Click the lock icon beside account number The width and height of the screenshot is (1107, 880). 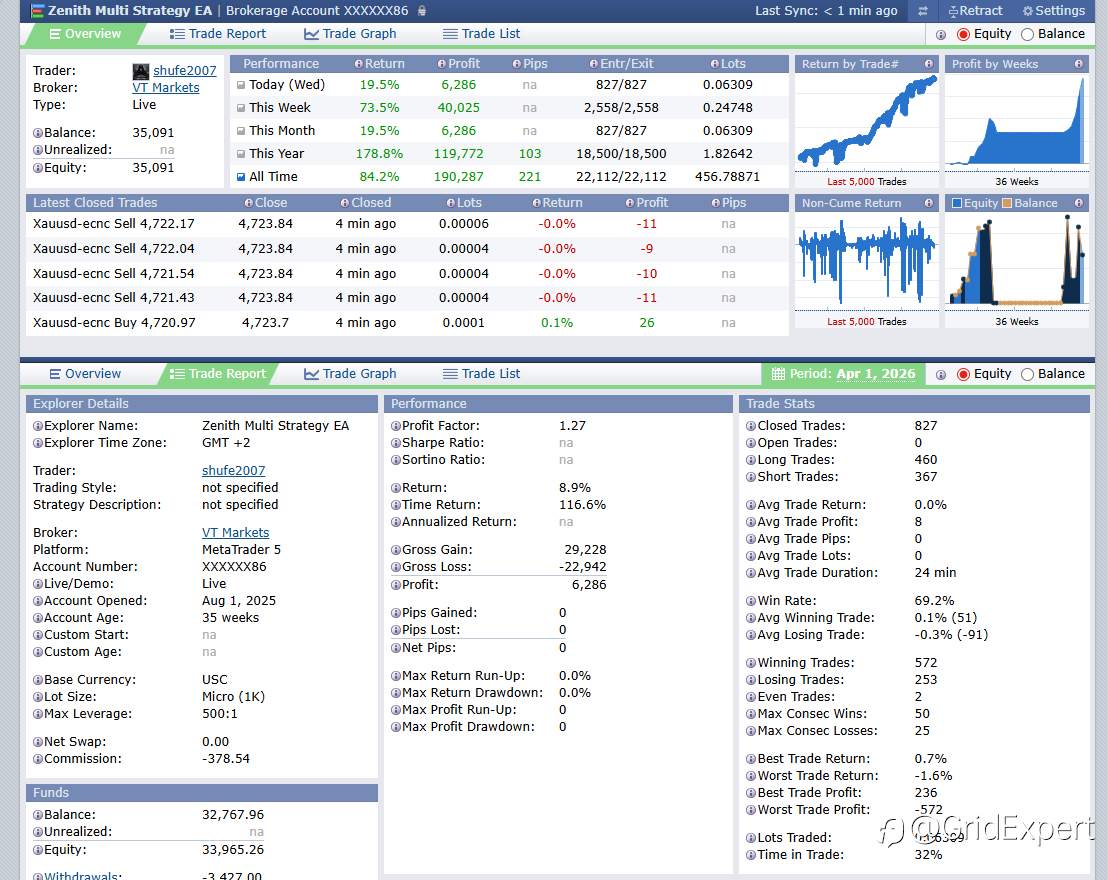[x=422, y=11]
